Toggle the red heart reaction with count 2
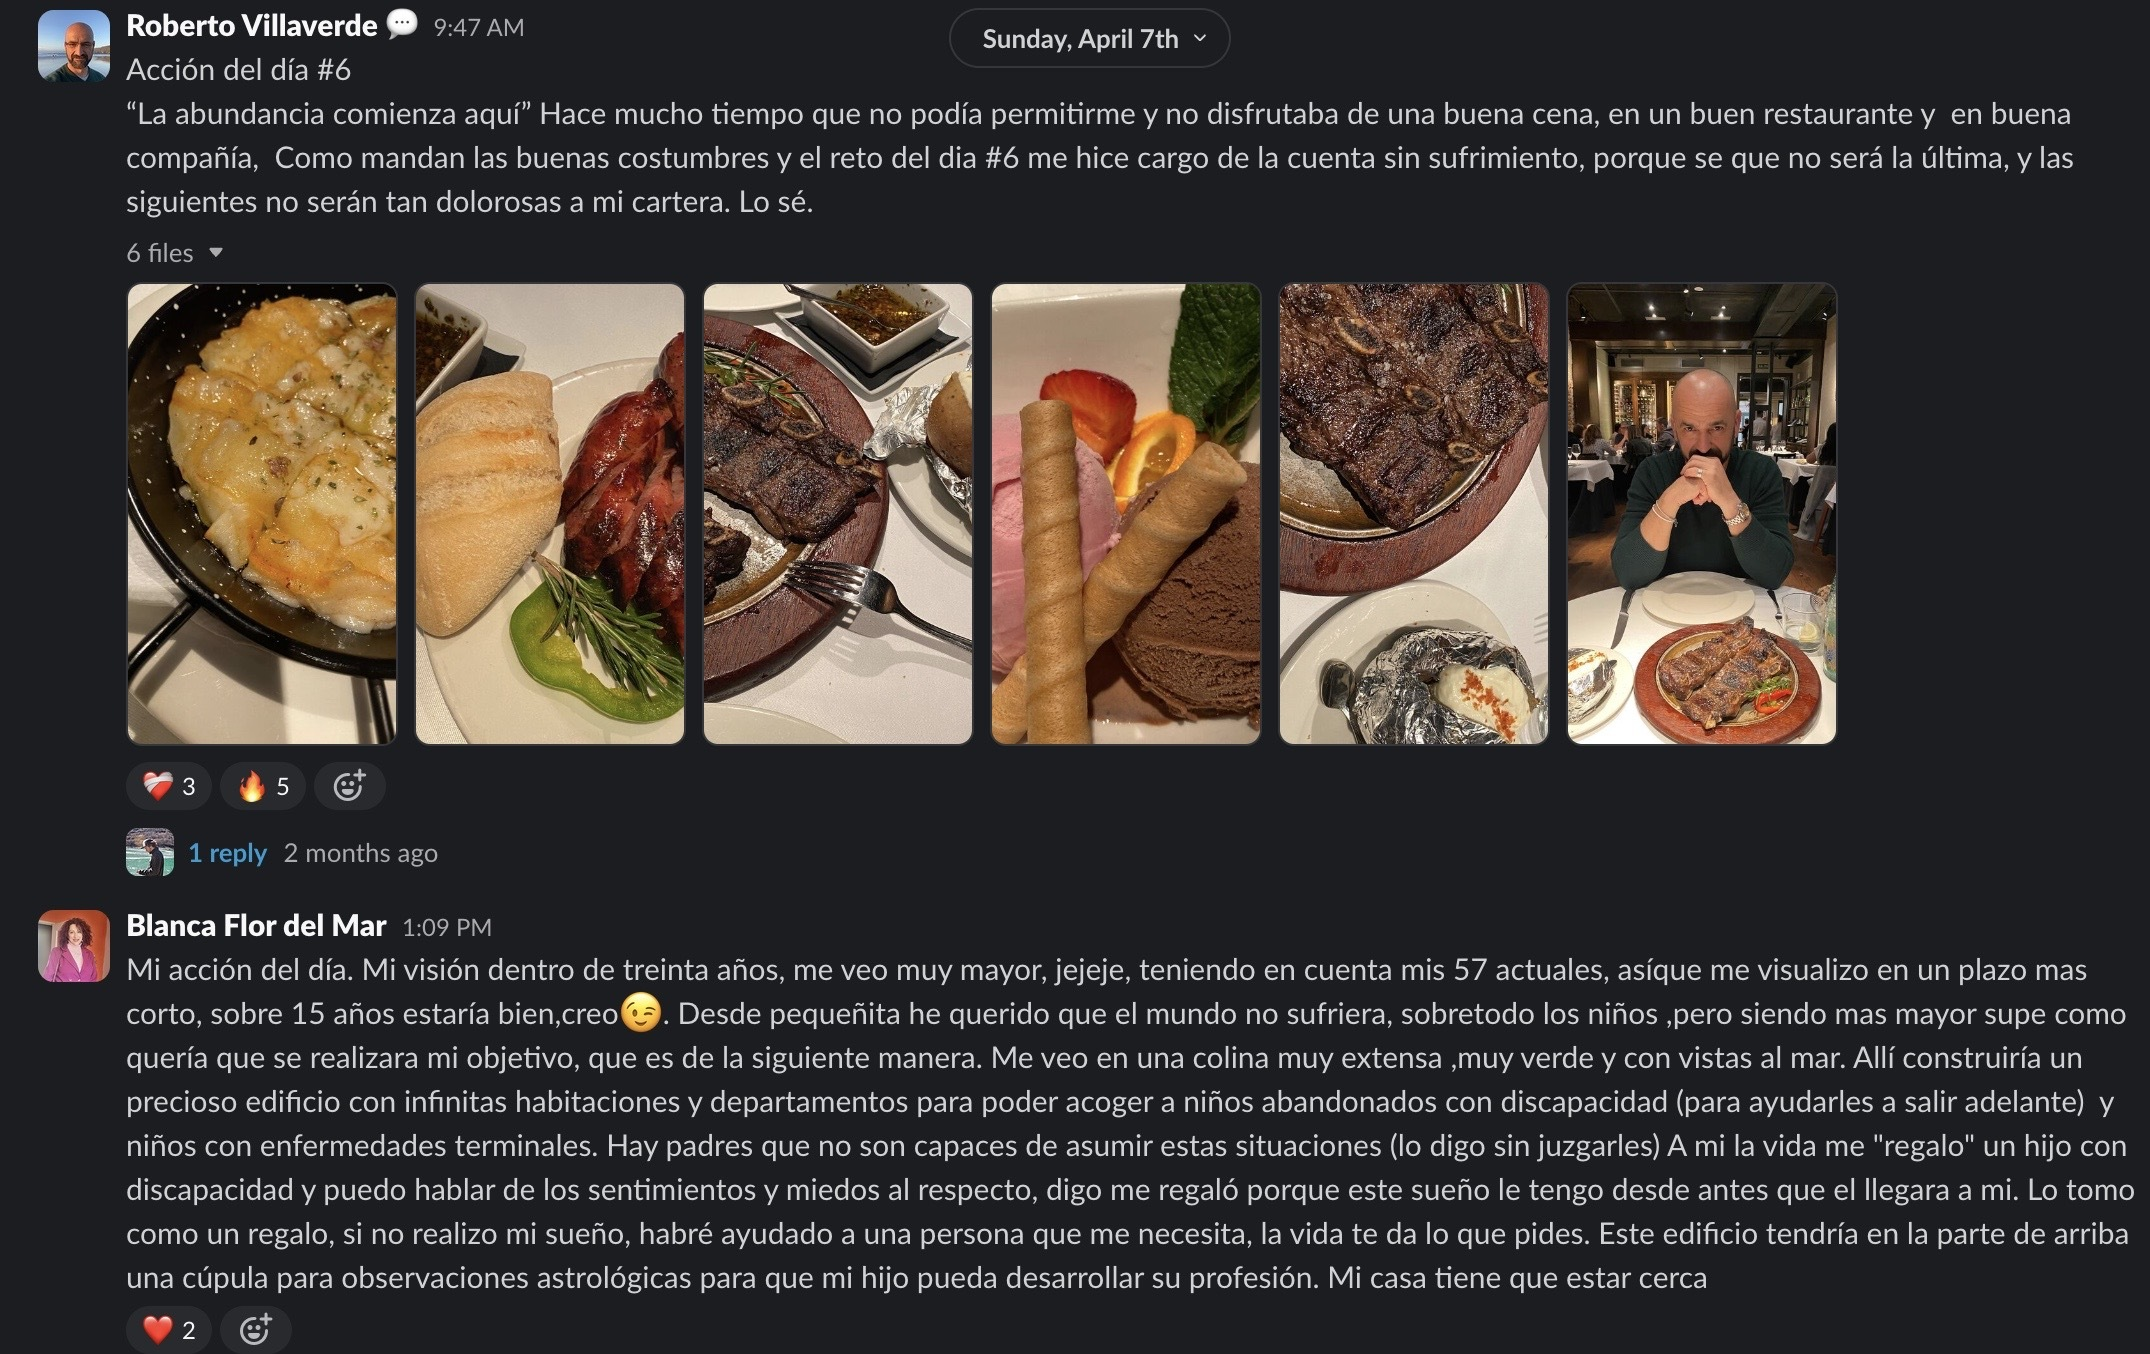Viewport: 2150px width, 1354px height. click(169, 1329)
